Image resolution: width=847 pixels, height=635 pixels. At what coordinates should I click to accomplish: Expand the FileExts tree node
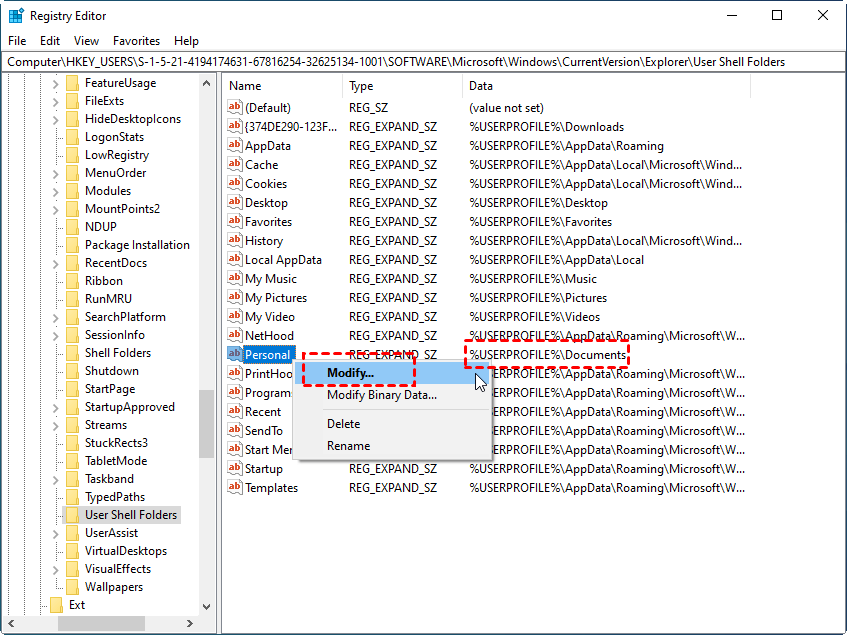click(56, 102)
